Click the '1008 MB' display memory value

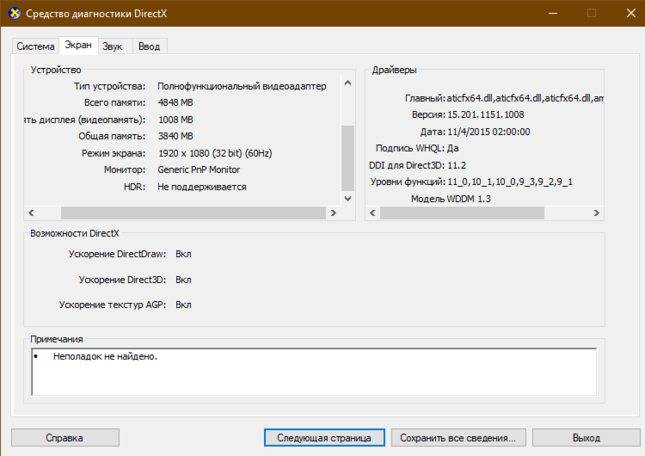click(176, 120)
